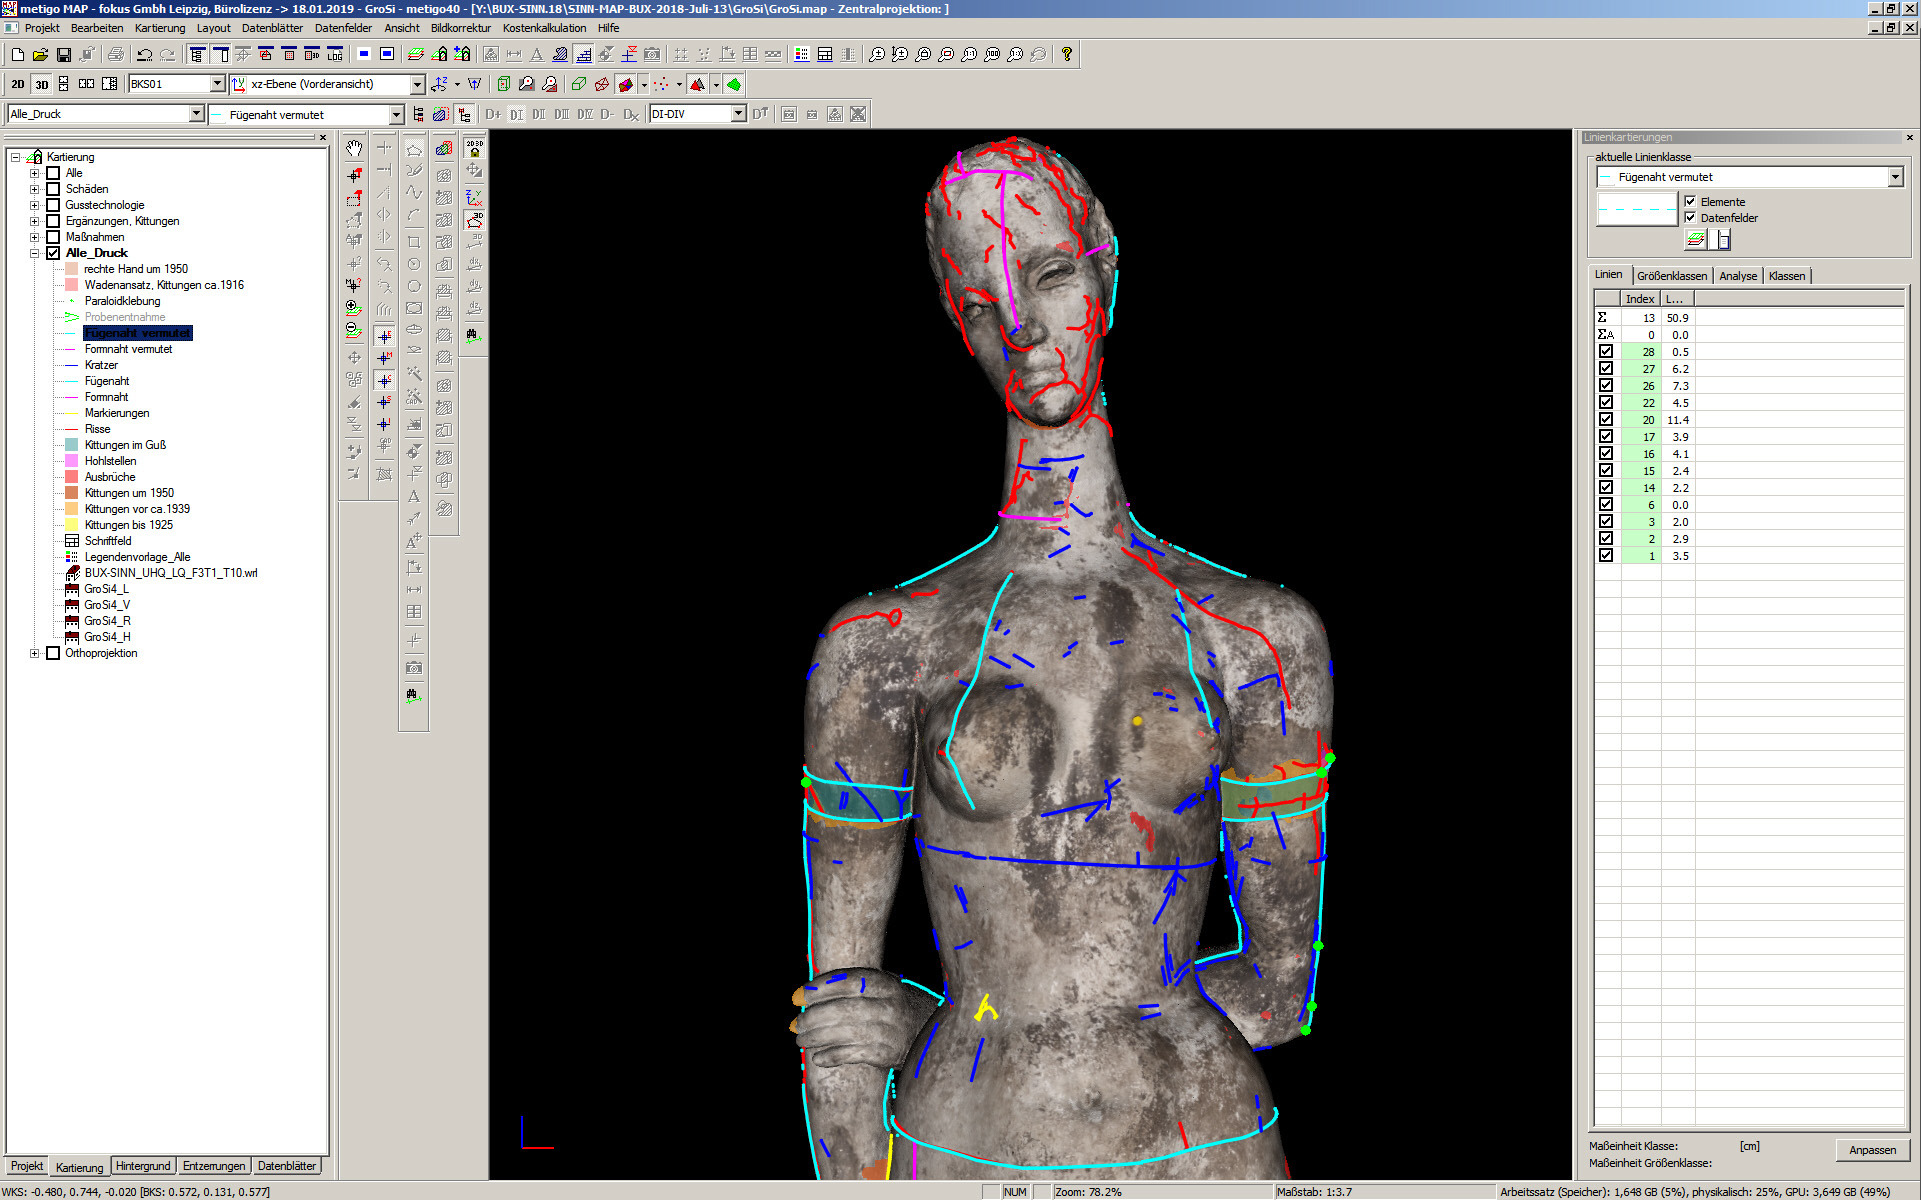Screen dimensions: 1922x1200
Task: Select the Formnaht vermutet tree item
Action: (128, 349)
